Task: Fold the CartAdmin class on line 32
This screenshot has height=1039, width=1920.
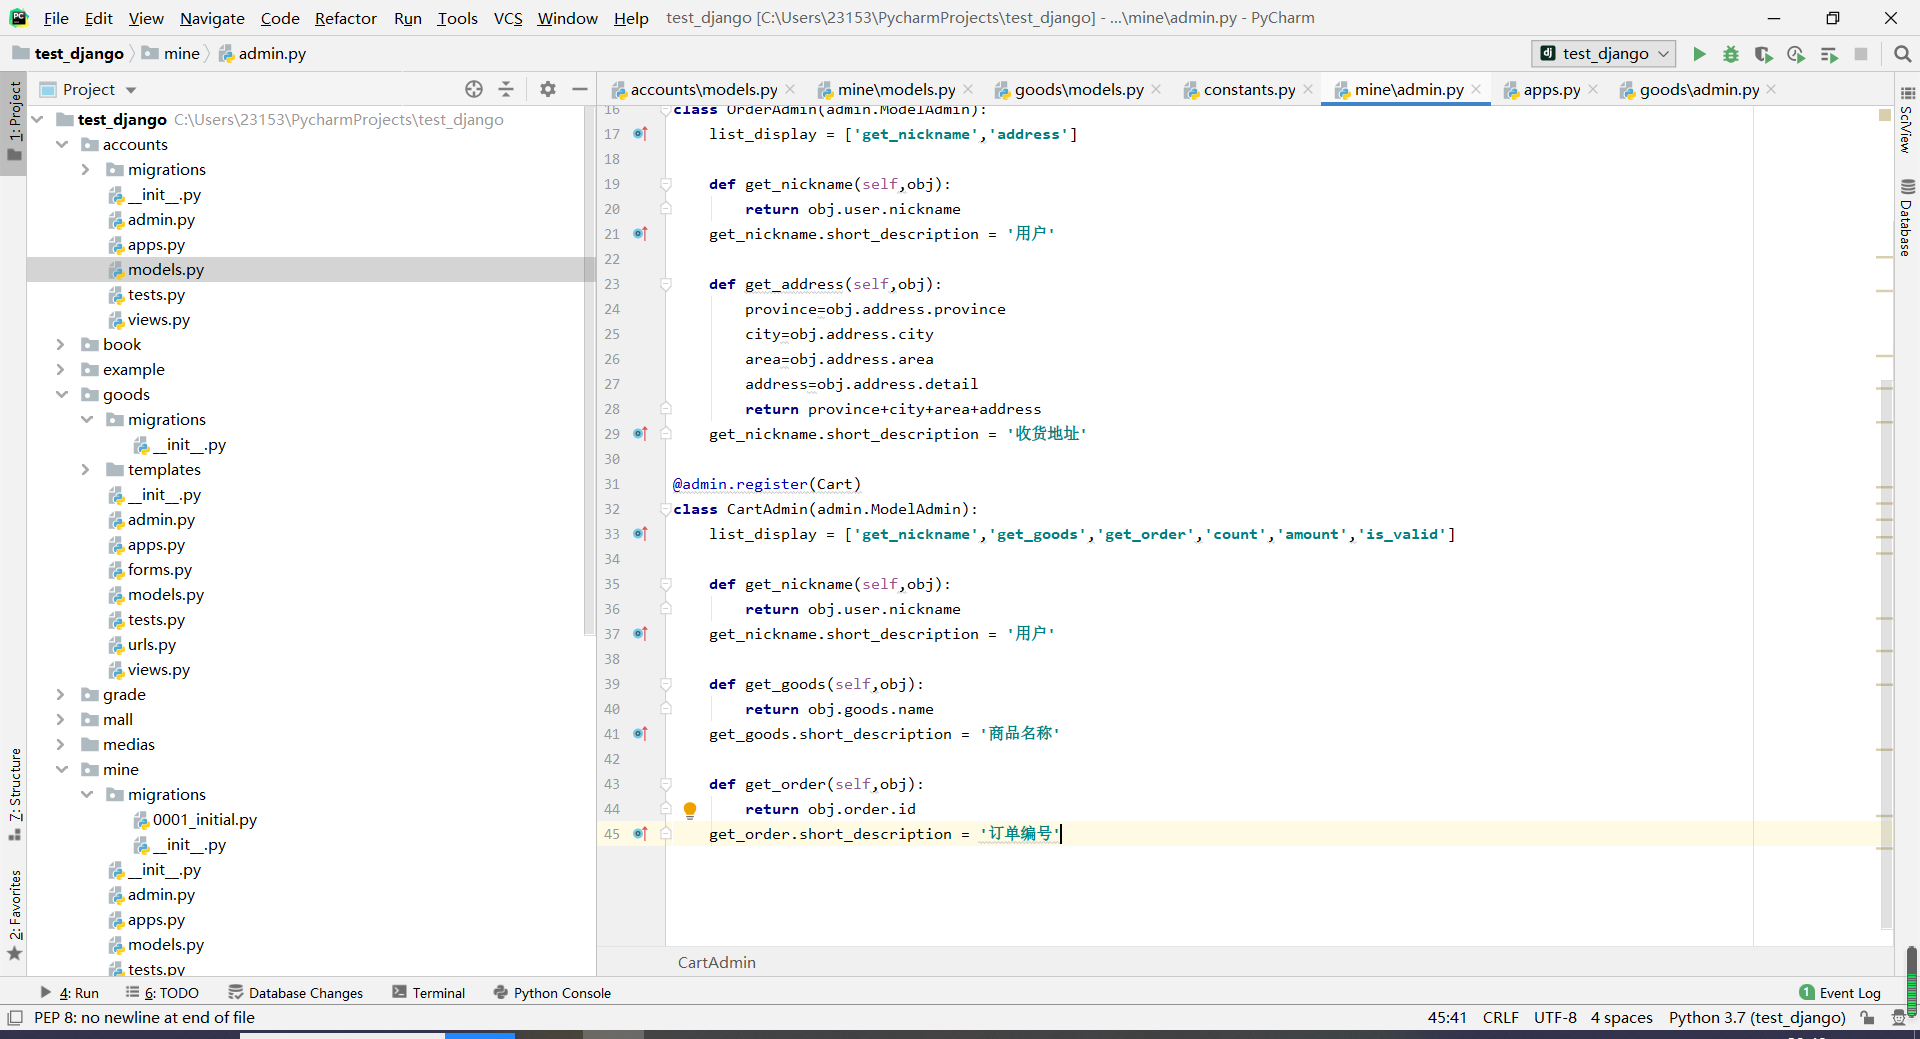Action: point(665,509)
